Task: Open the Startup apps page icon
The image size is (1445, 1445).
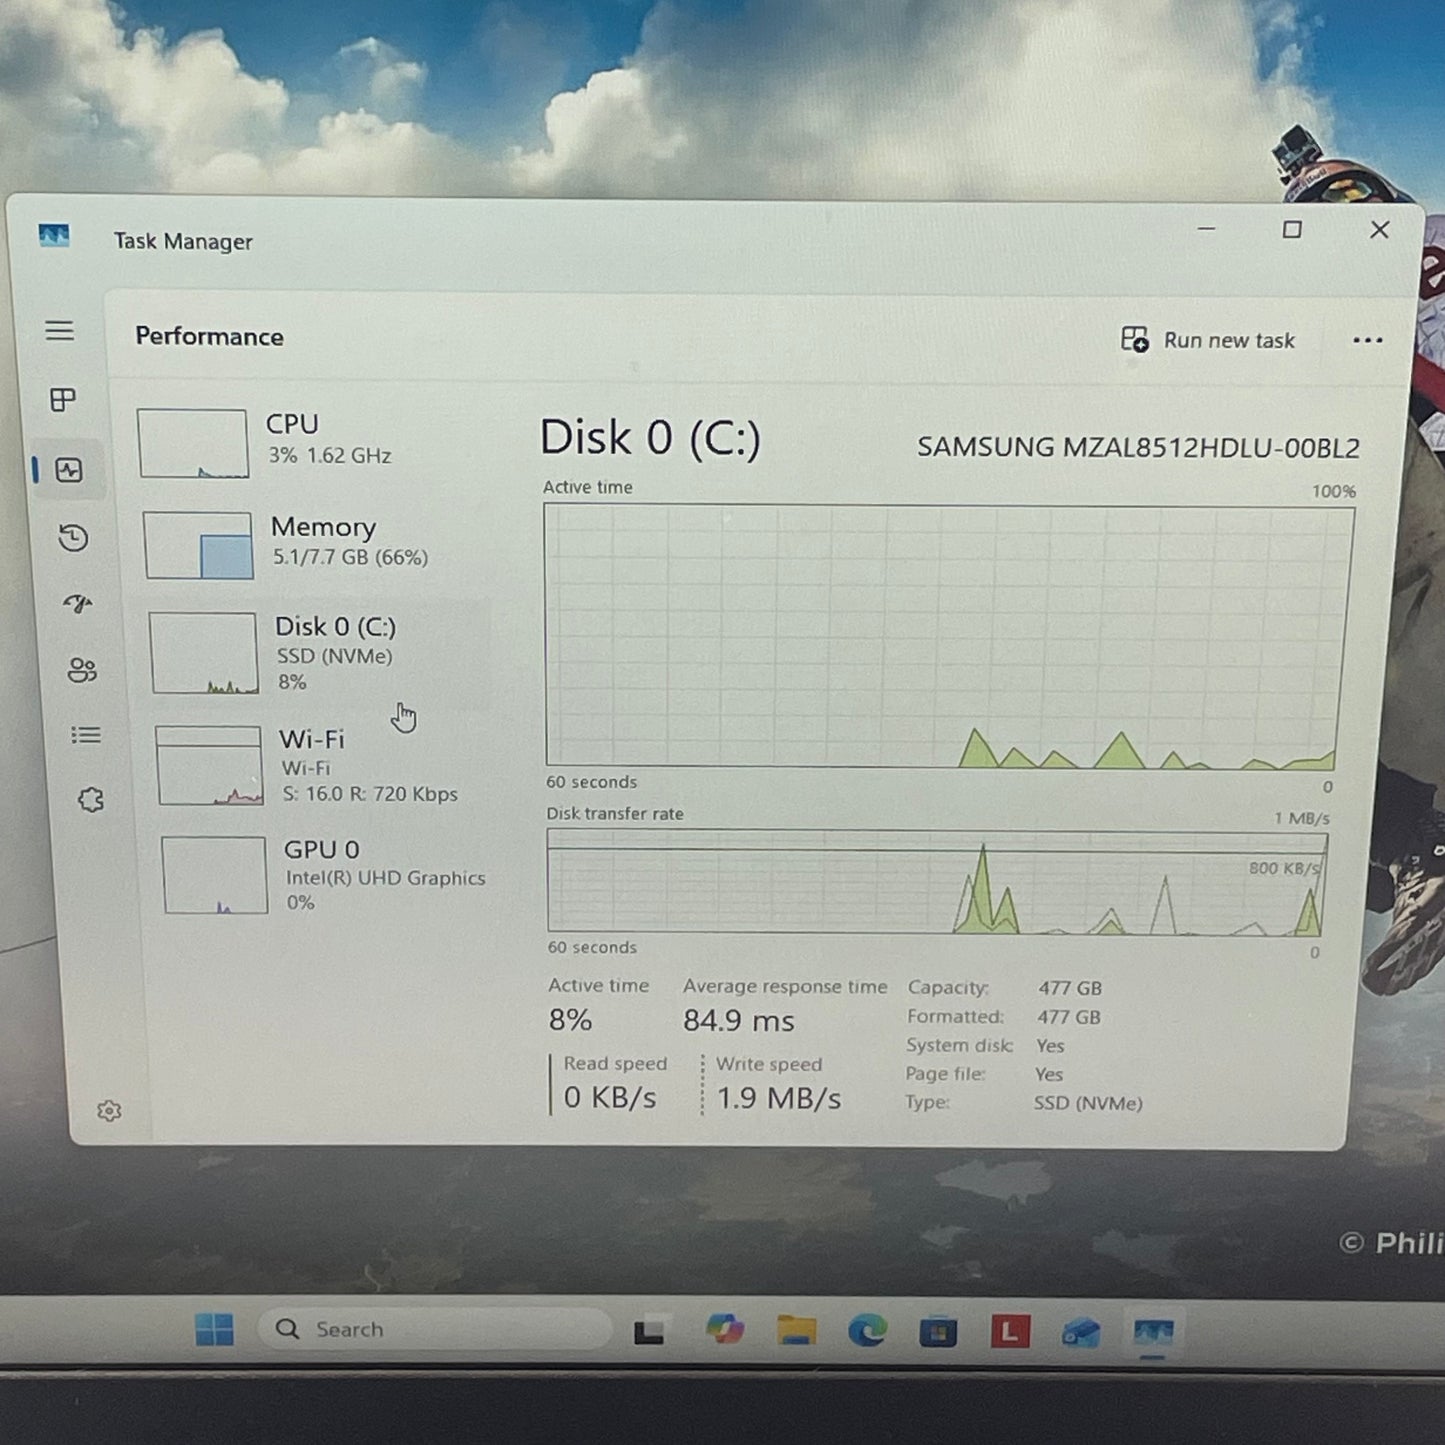Action: coord(78,604)
